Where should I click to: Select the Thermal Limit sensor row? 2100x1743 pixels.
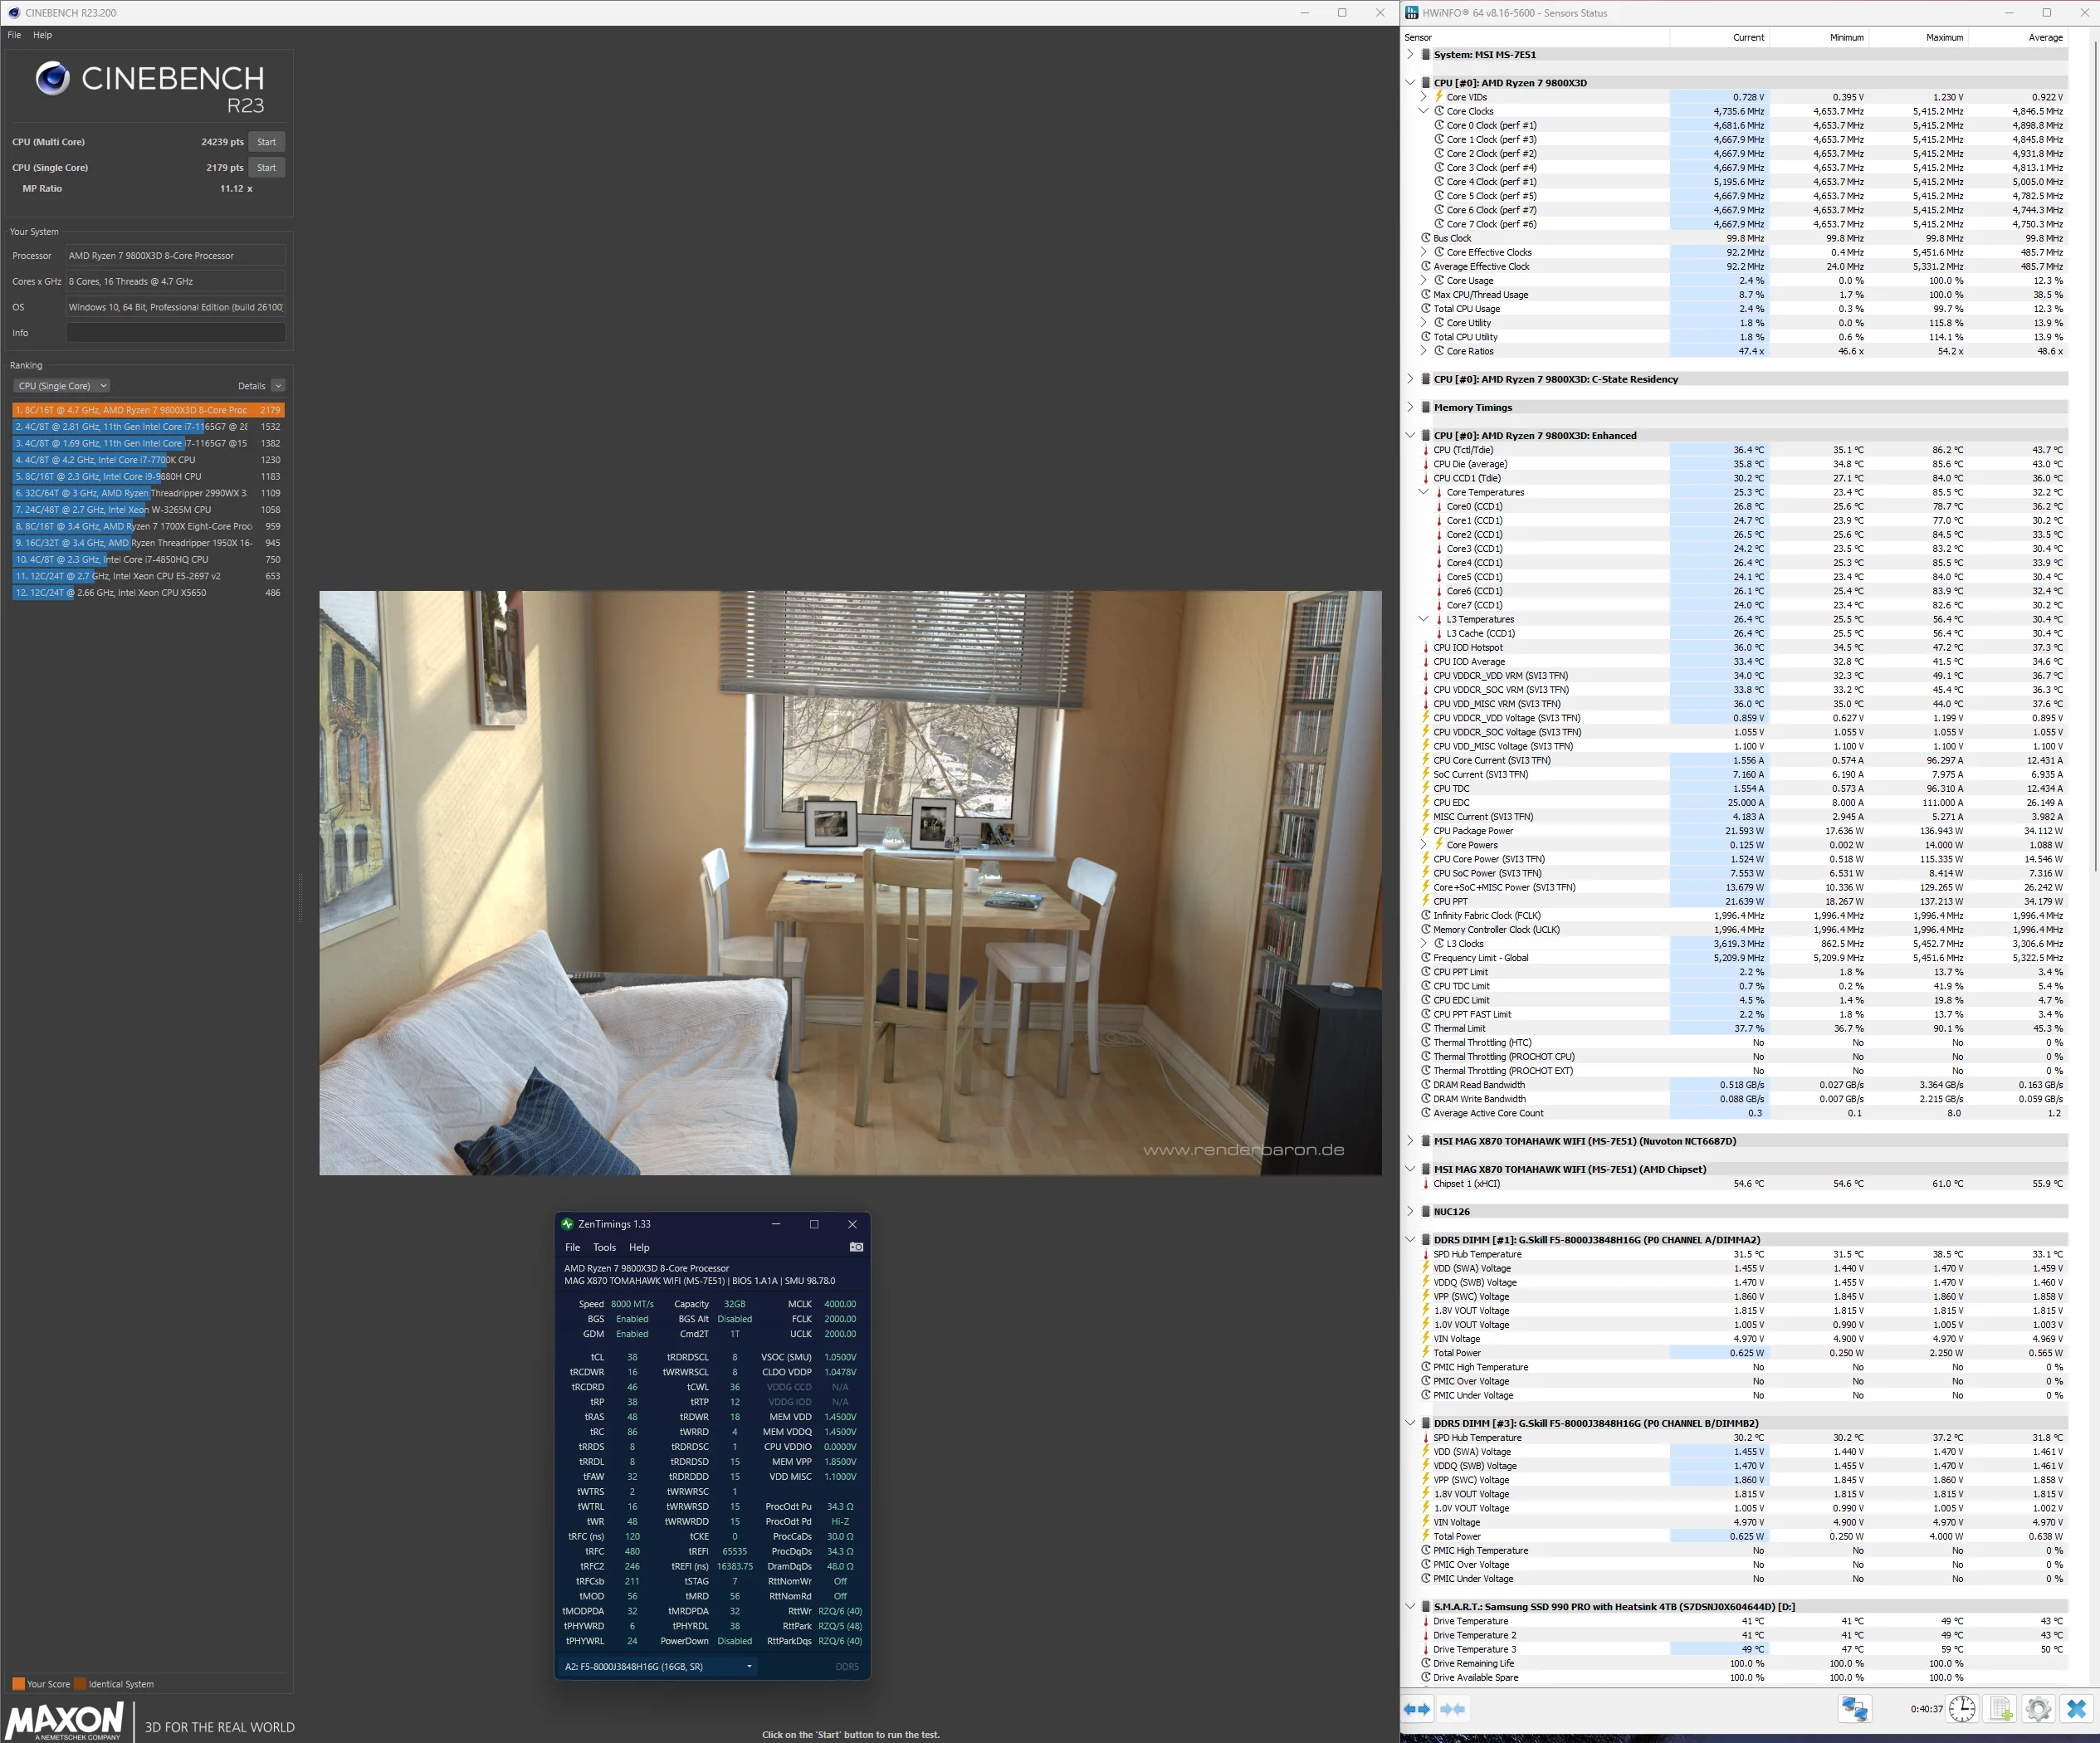1744,1028
